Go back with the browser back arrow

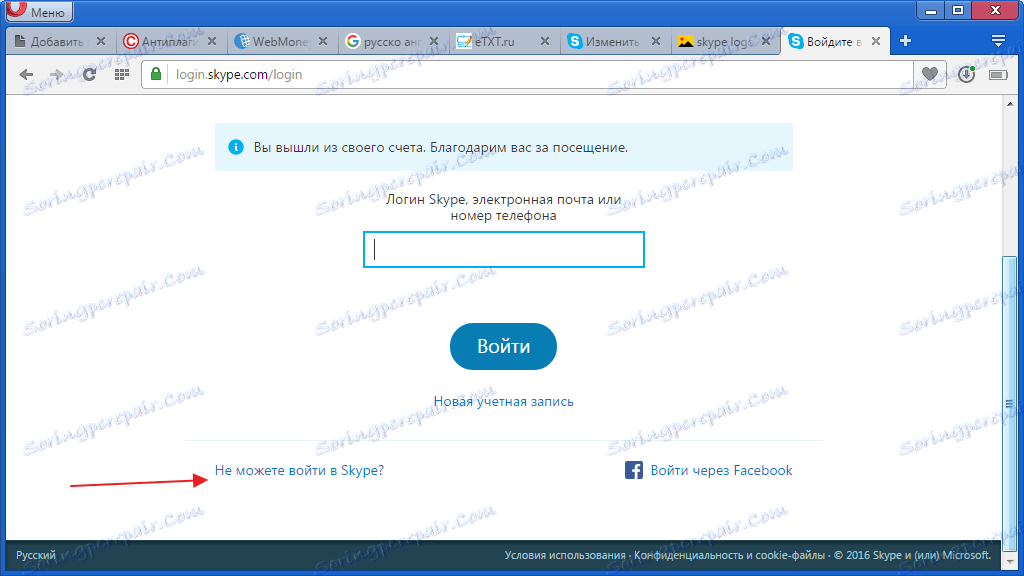pos(26,74)
